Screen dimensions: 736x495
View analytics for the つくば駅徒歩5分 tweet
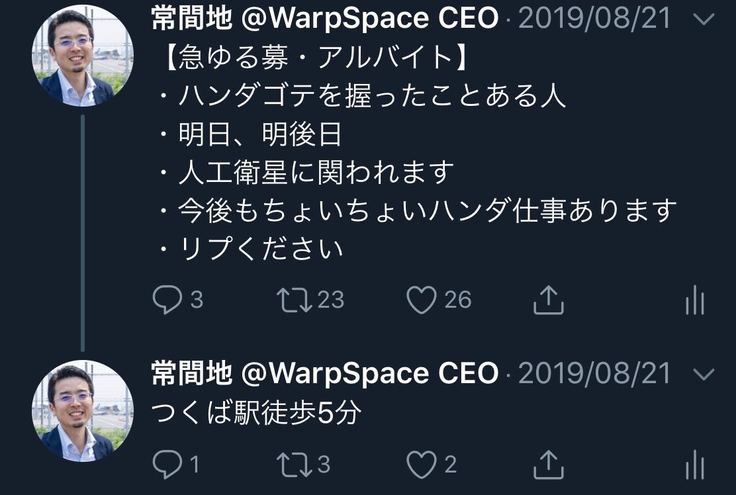[695, 464]
